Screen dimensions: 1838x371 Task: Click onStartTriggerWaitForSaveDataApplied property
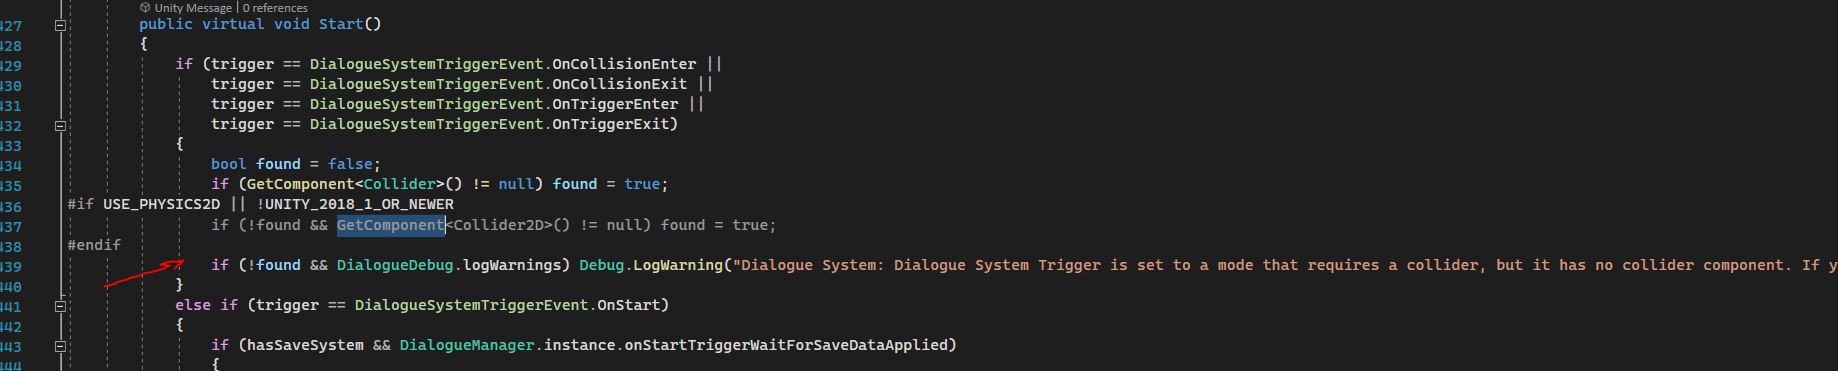tap(787, 345)
